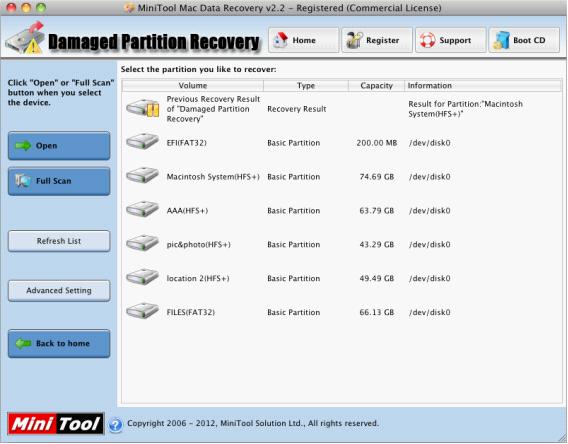
Task: Sort by the Type column header
Action: [306, 86]
